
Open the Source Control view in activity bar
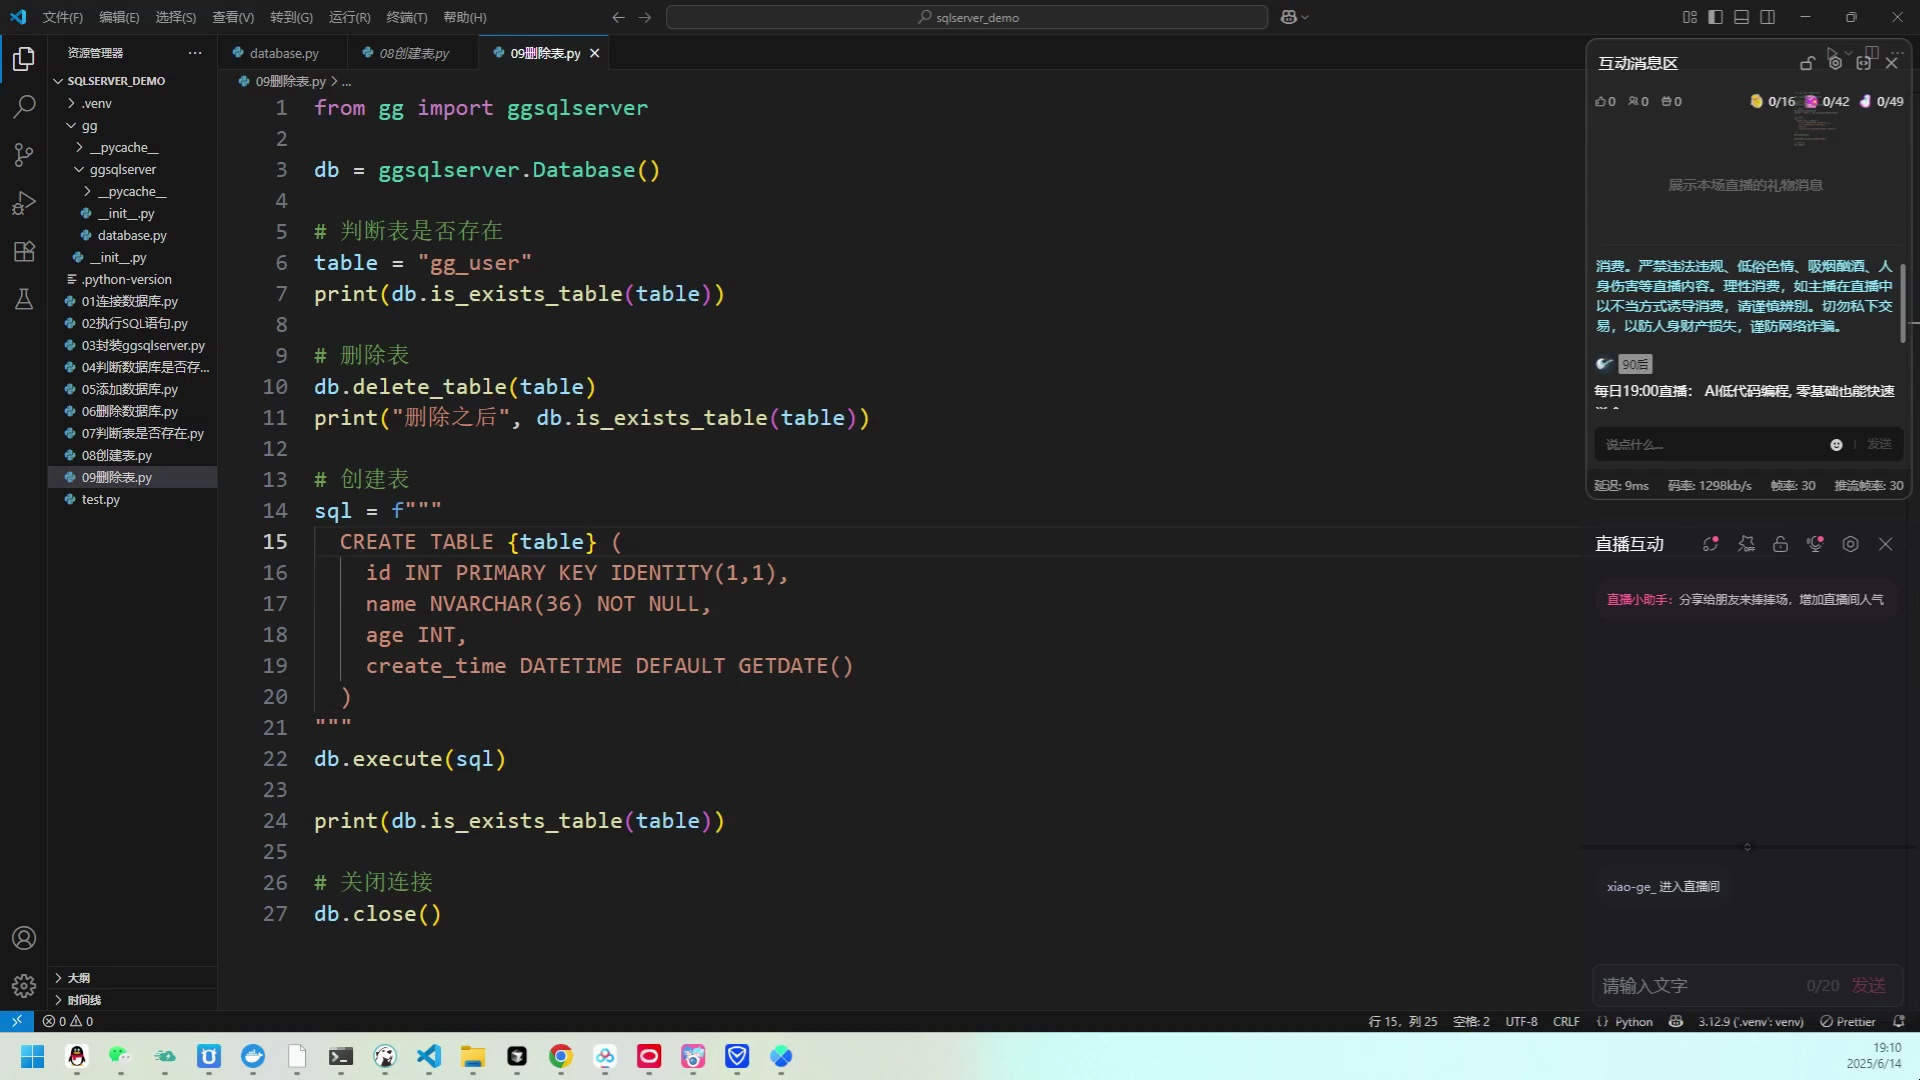click(24, 155)
